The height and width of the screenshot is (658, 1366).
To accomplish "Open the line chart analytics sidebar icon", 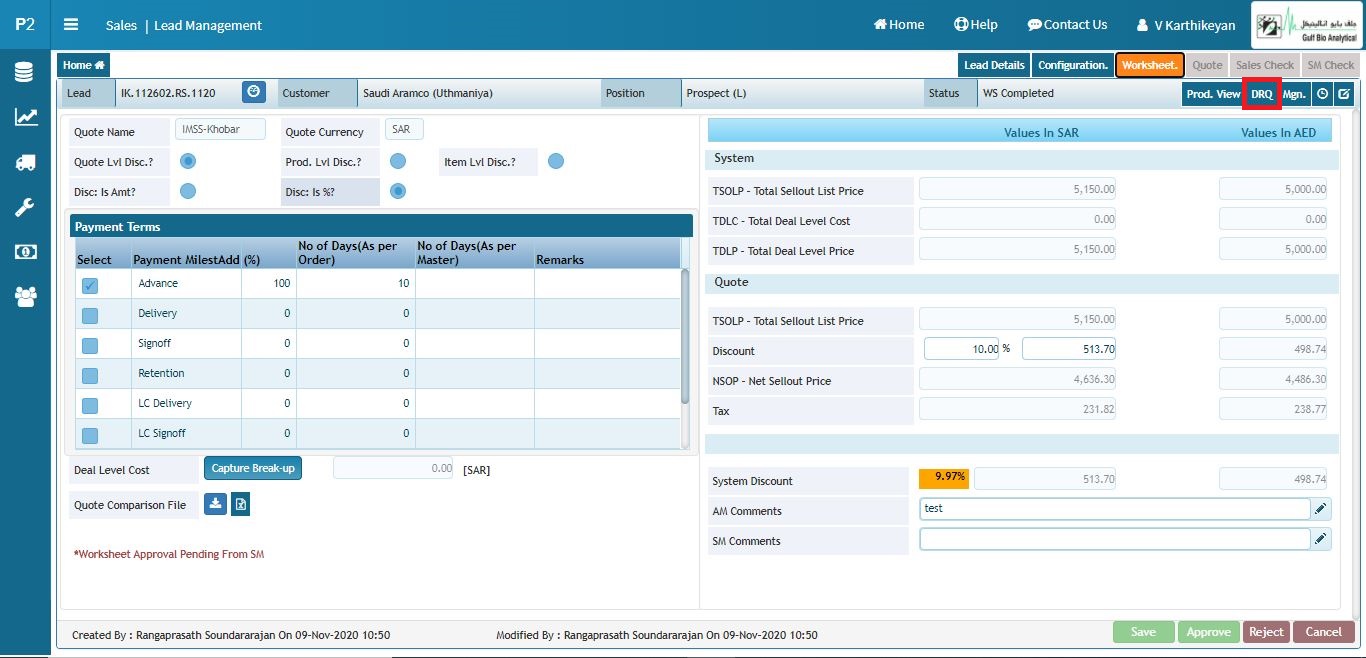I will point(25,117).
